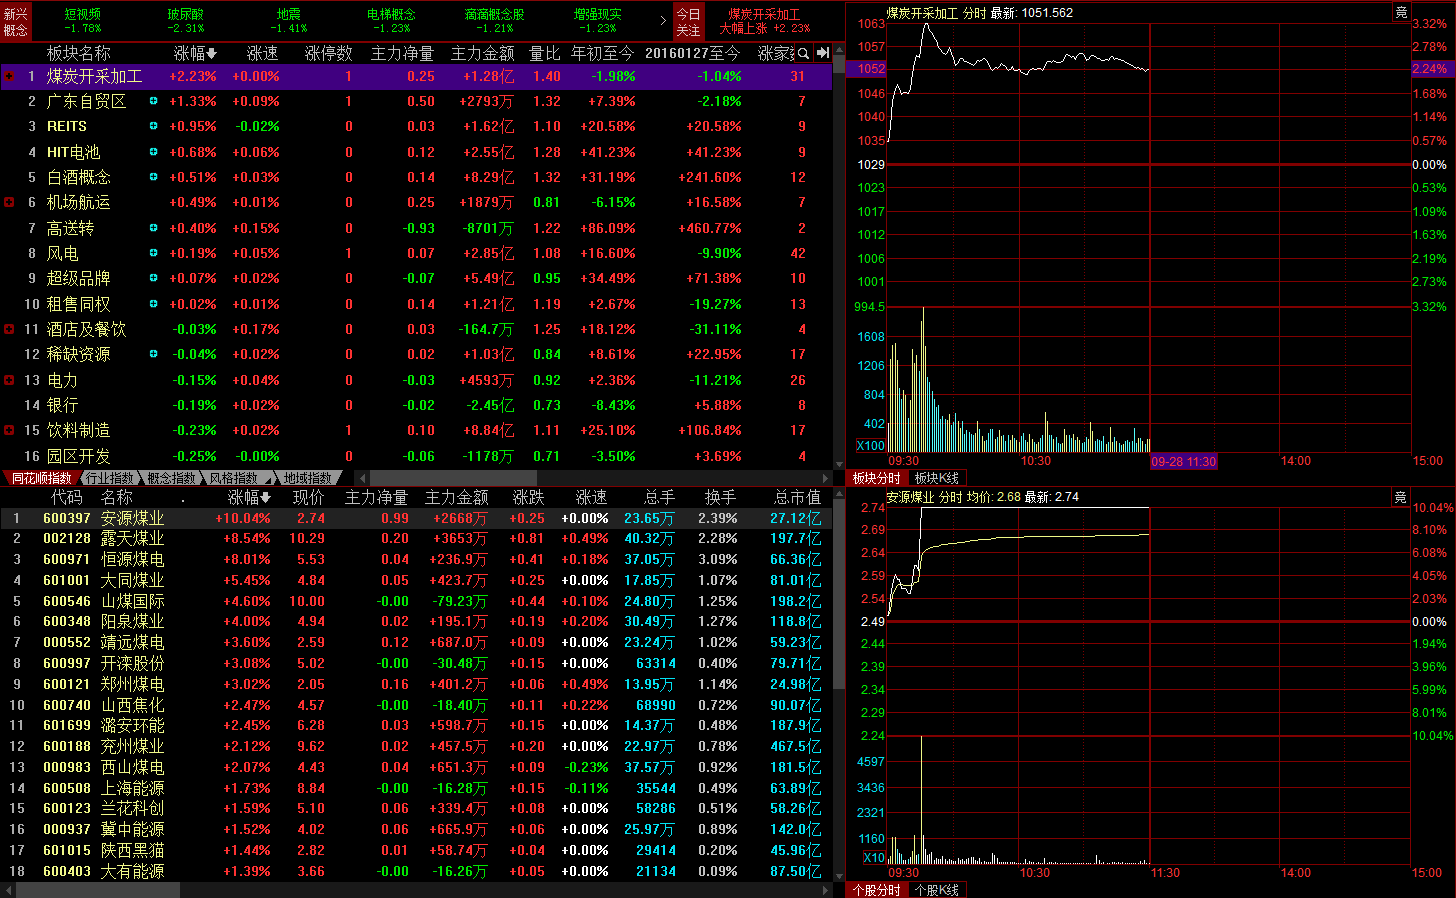Select 银行 sector row
The width and height of the screenshot is (1456, 898).
point(416,405)
